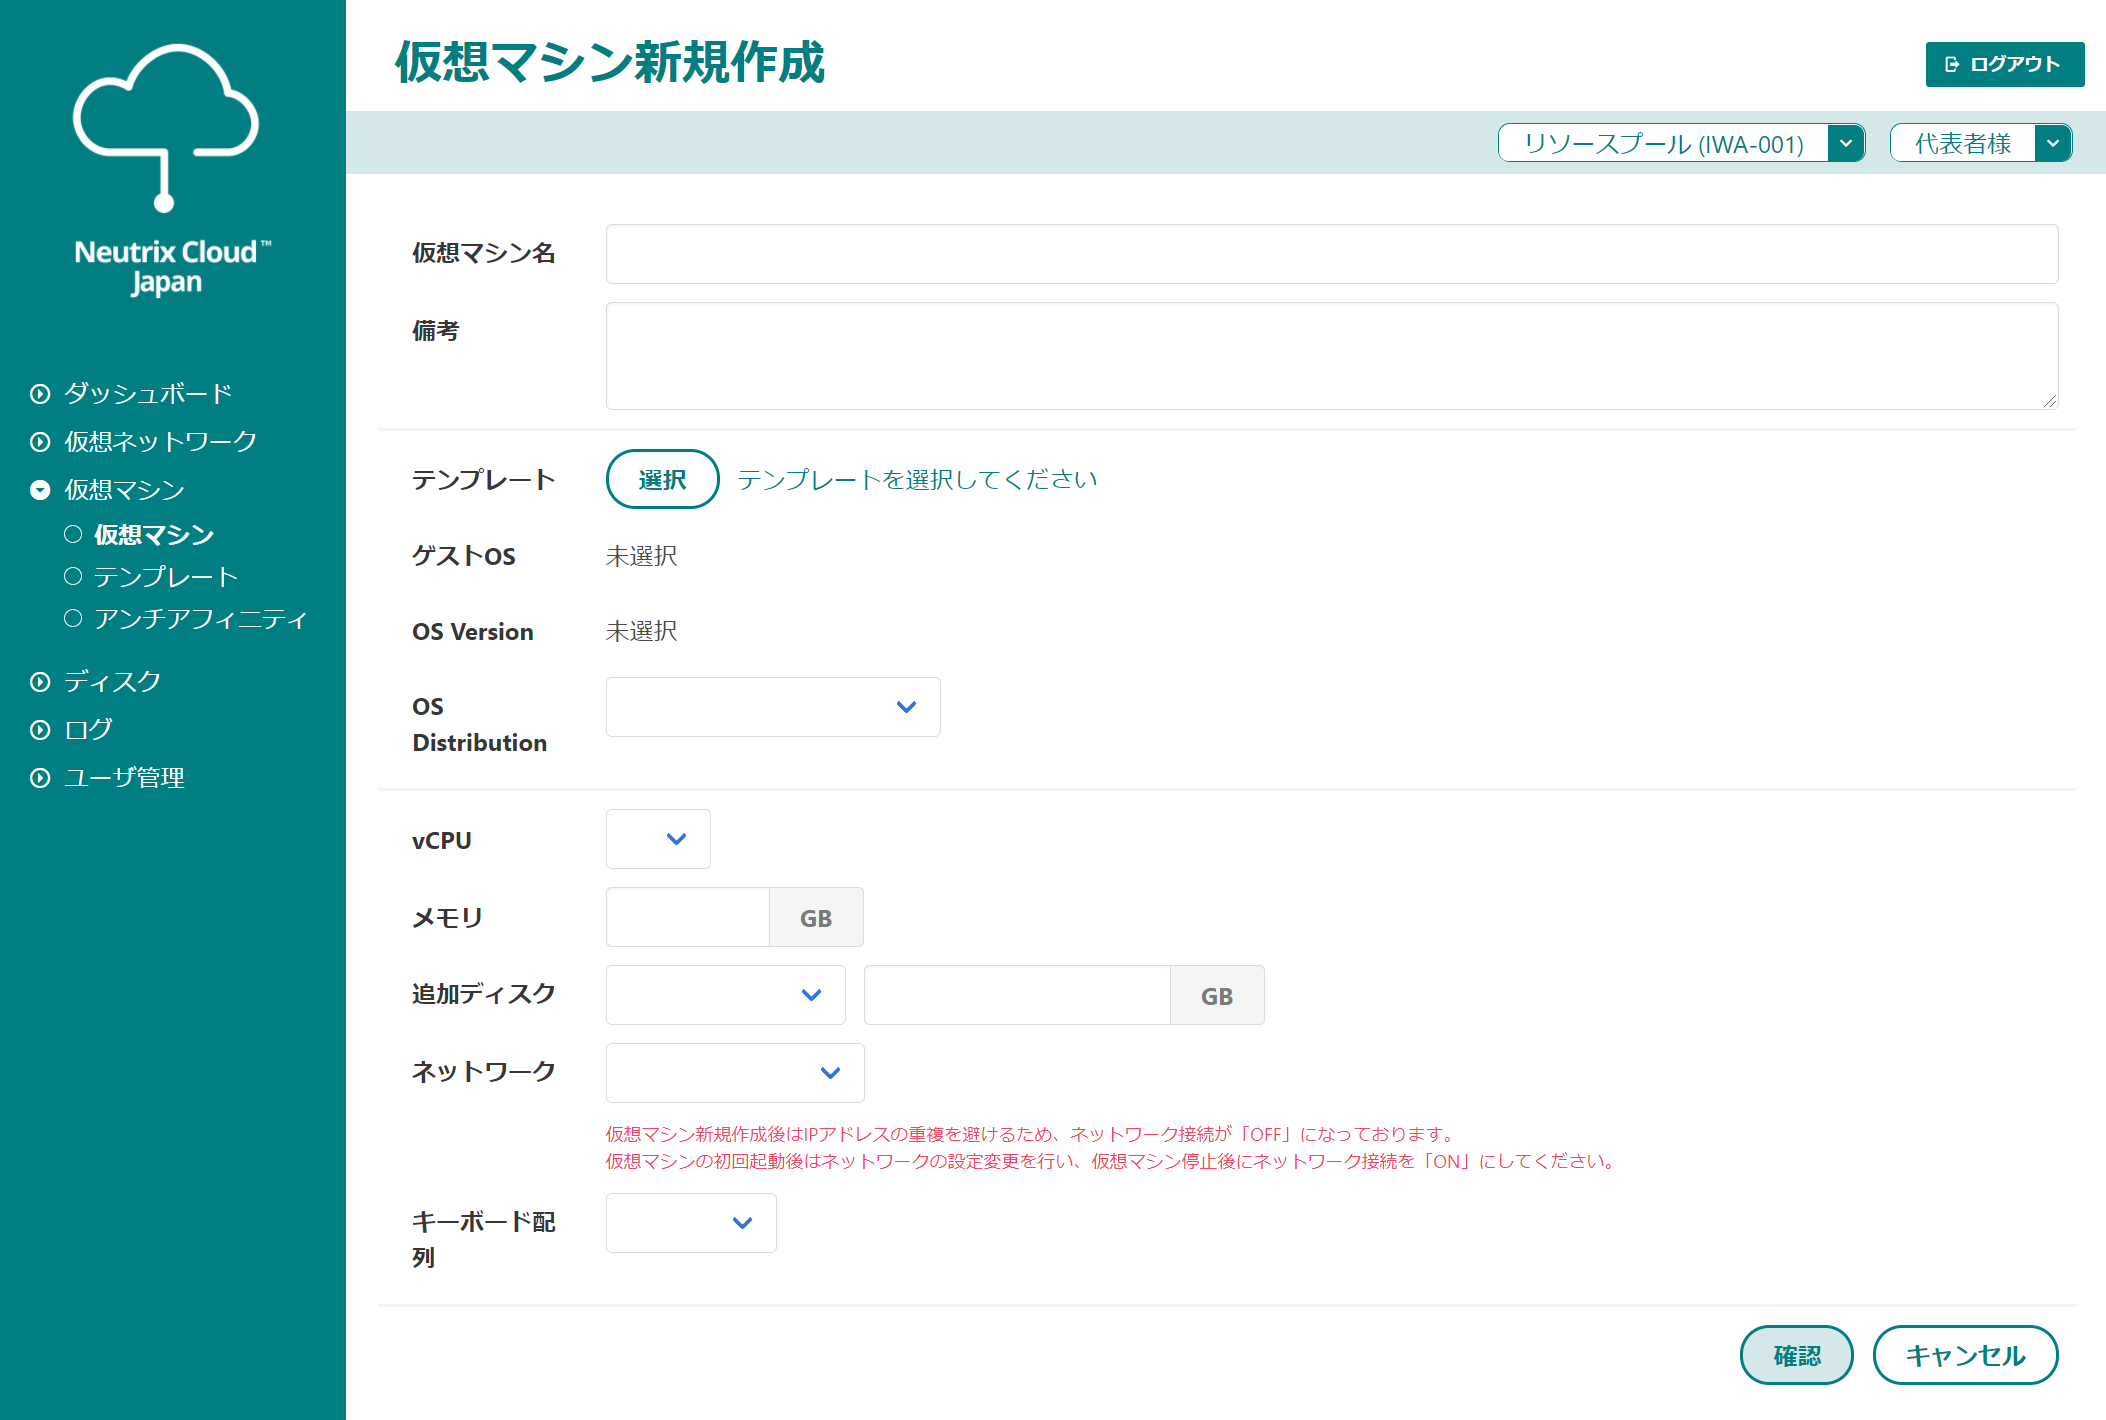Select the アンチアフィニティ submenu bullet
2106x1420 pixels.
[73, 618]
